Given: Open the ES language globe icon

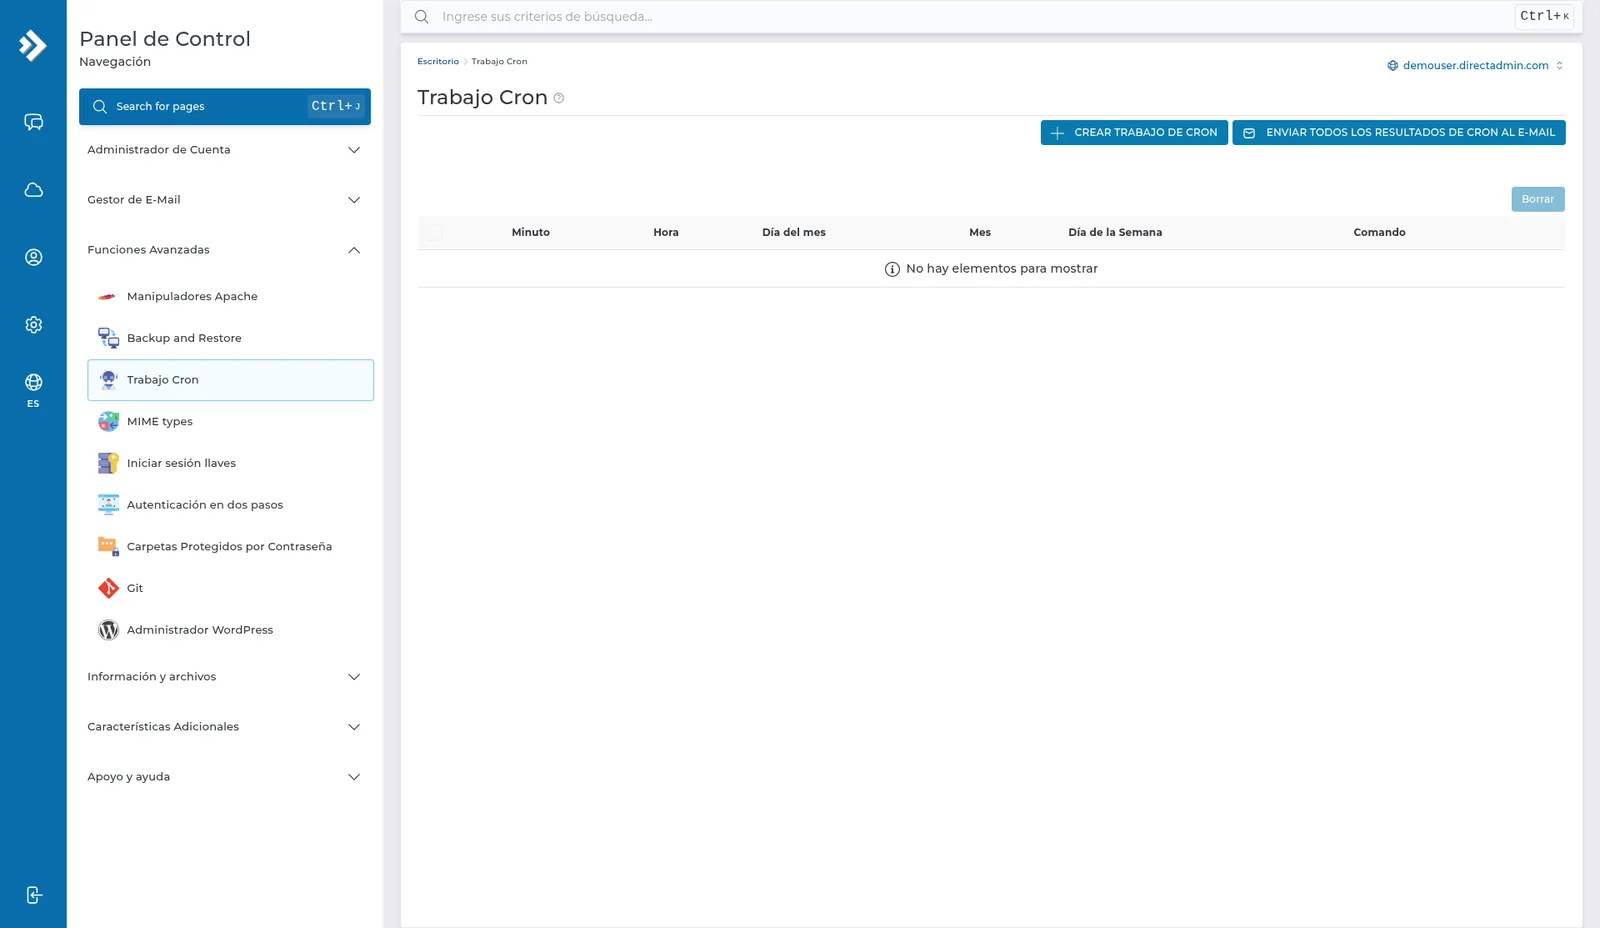Looking at the screenshot, I should point(33,389).
